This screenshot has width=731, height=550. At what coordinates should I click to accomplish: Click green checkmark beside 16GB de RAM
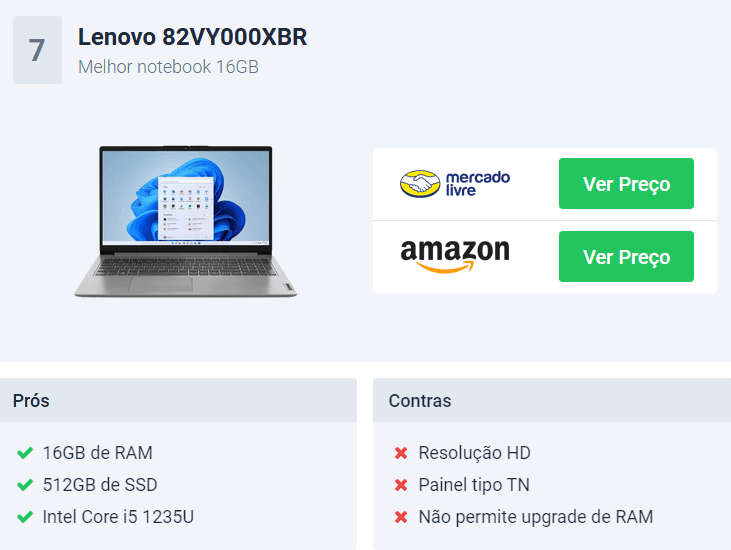(25, 453)
